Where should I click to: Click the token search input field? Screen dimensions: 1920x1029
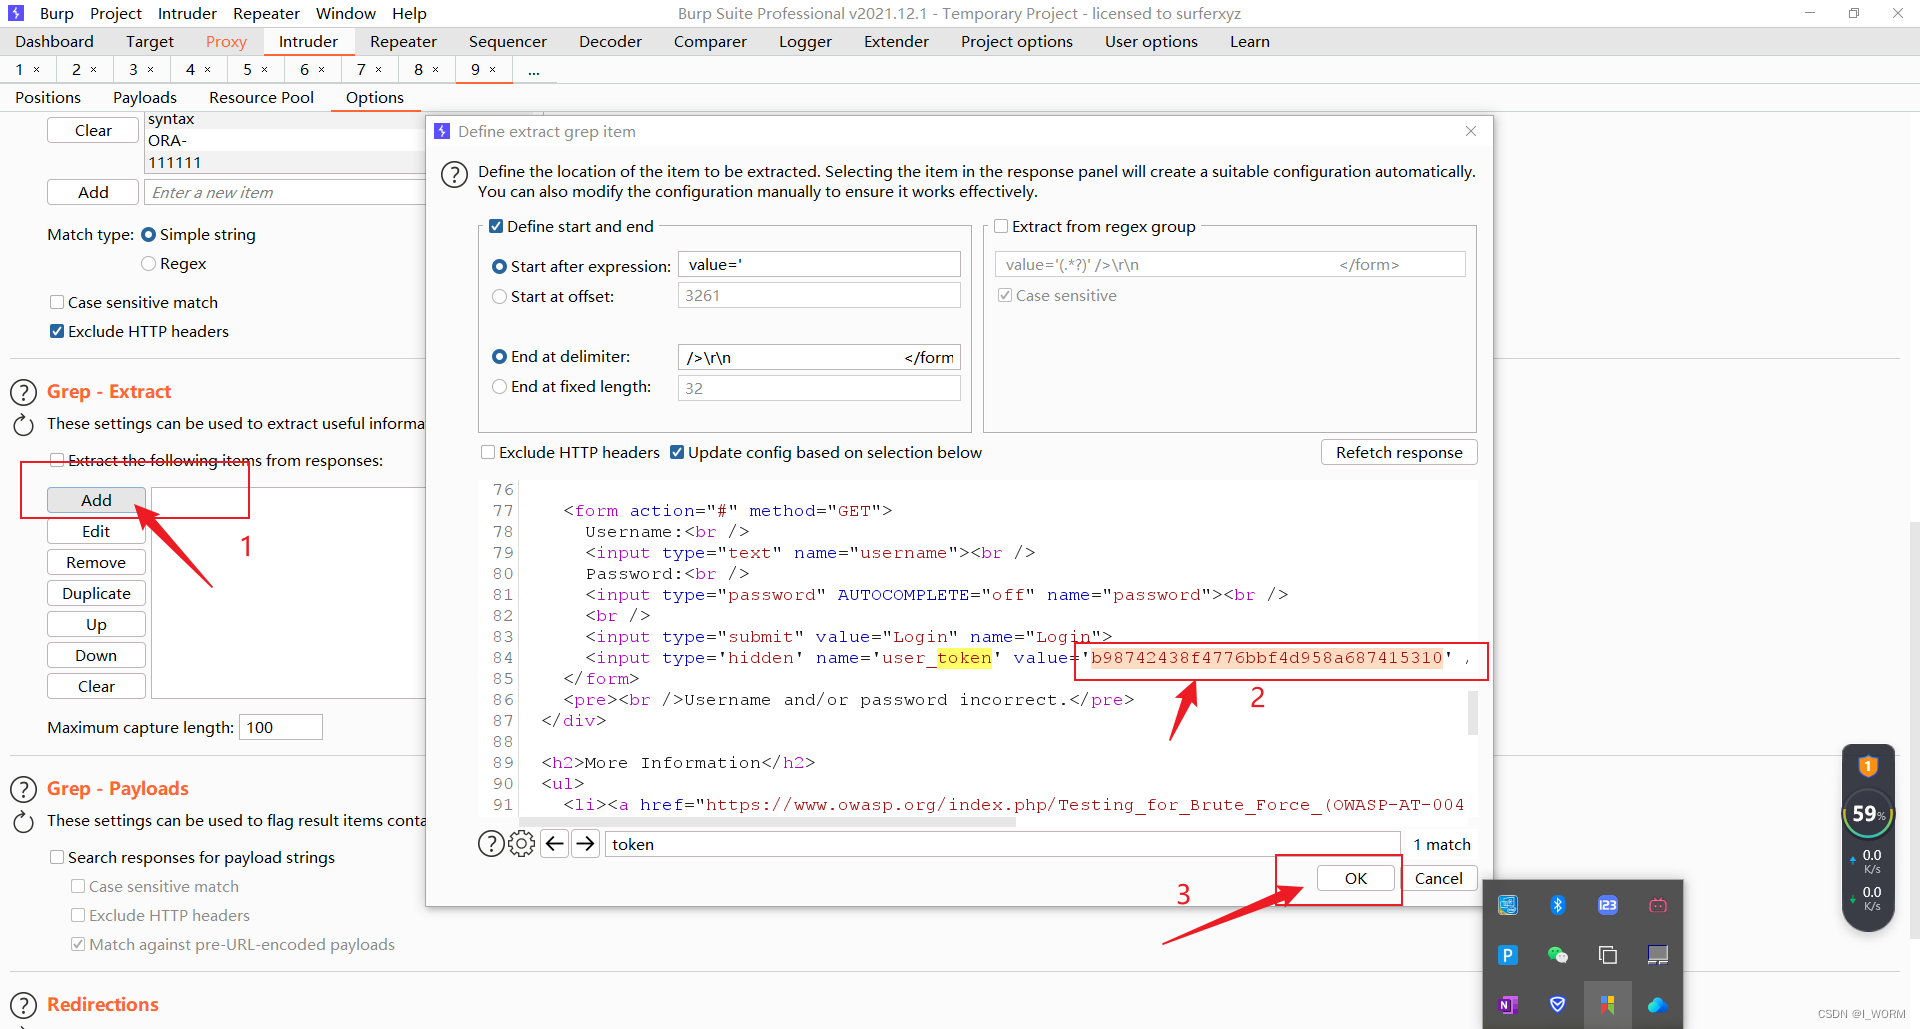[x=1002, y=845]
